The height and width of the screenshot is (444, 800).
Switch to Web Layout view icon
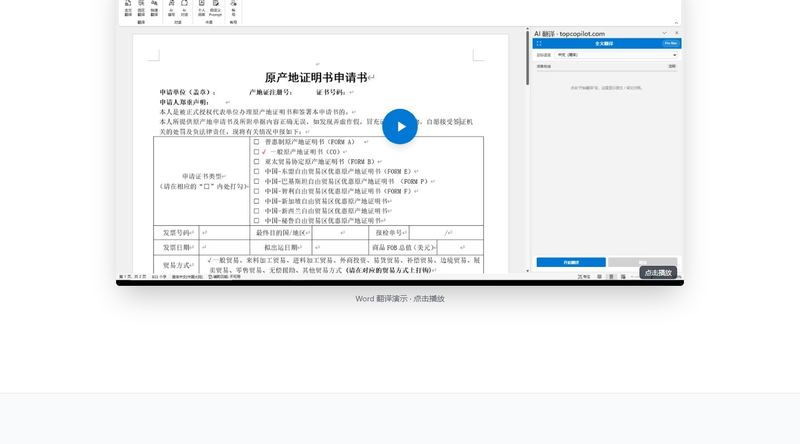point(623,277)
